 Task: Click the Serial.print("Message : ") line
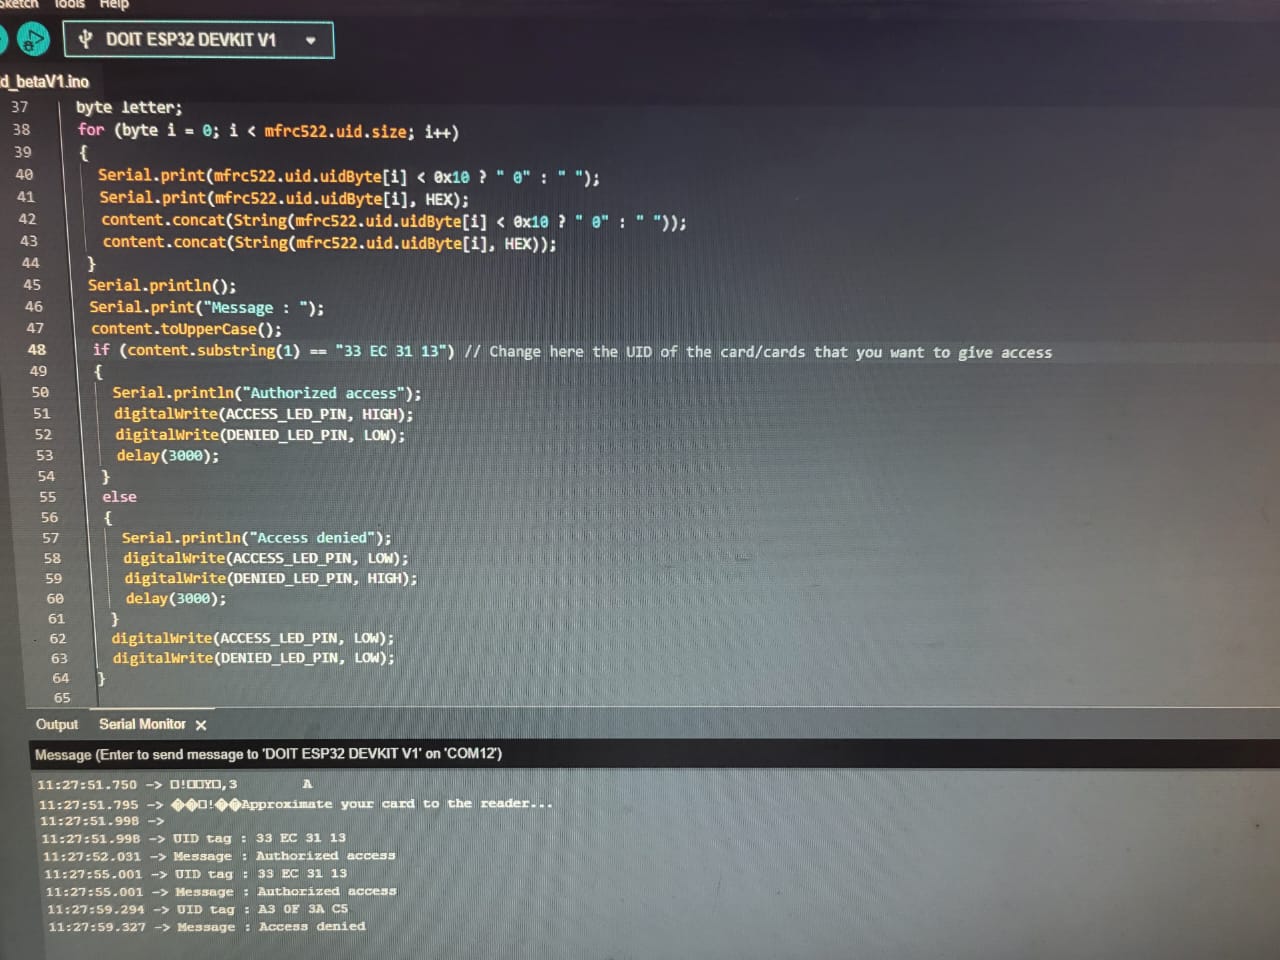[207, 308]
